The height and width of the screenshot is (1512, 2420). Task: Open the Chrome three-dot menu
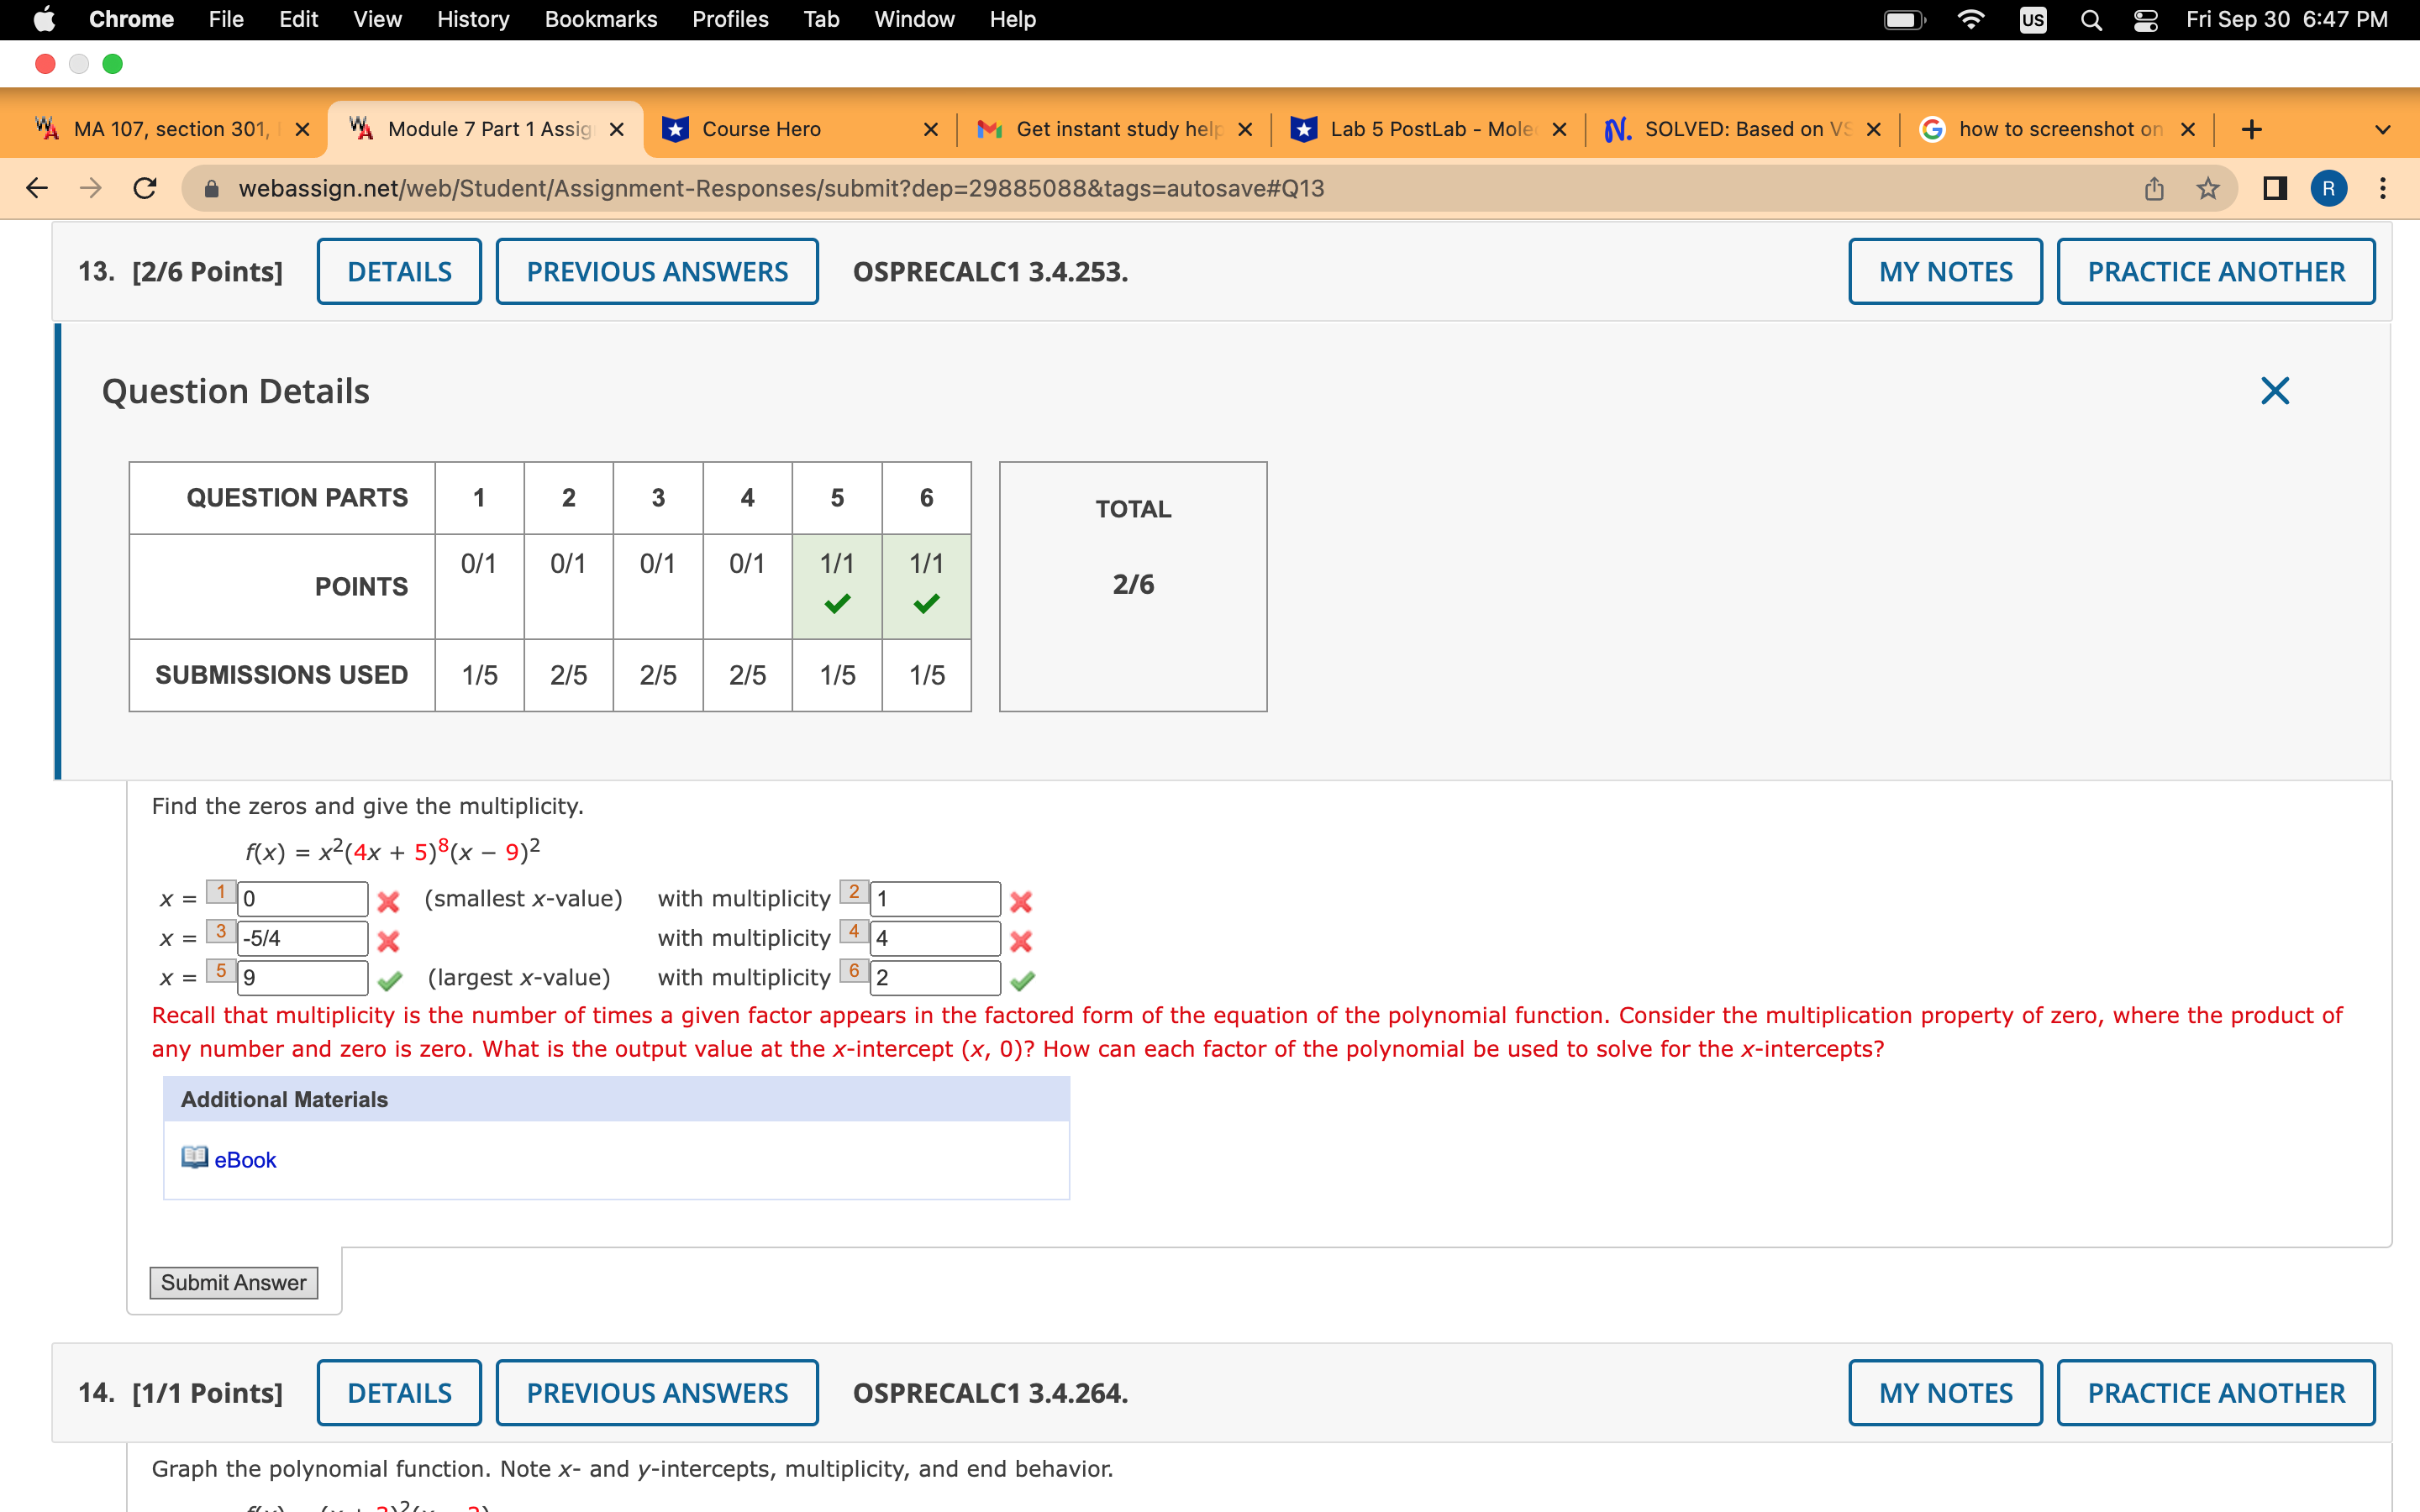point(2383,188)
